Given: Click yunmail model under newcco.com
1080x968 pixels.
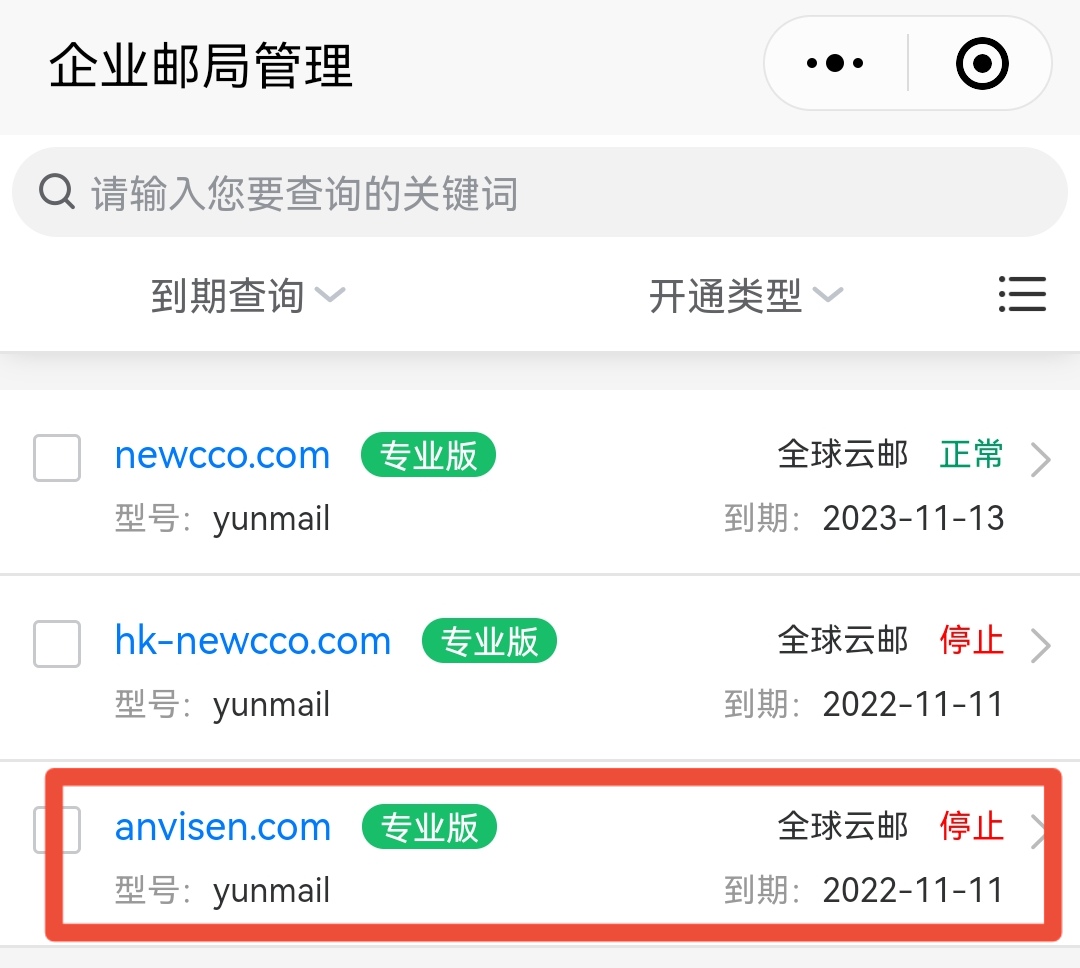Looking at the screenshot, I should (271, 519).
